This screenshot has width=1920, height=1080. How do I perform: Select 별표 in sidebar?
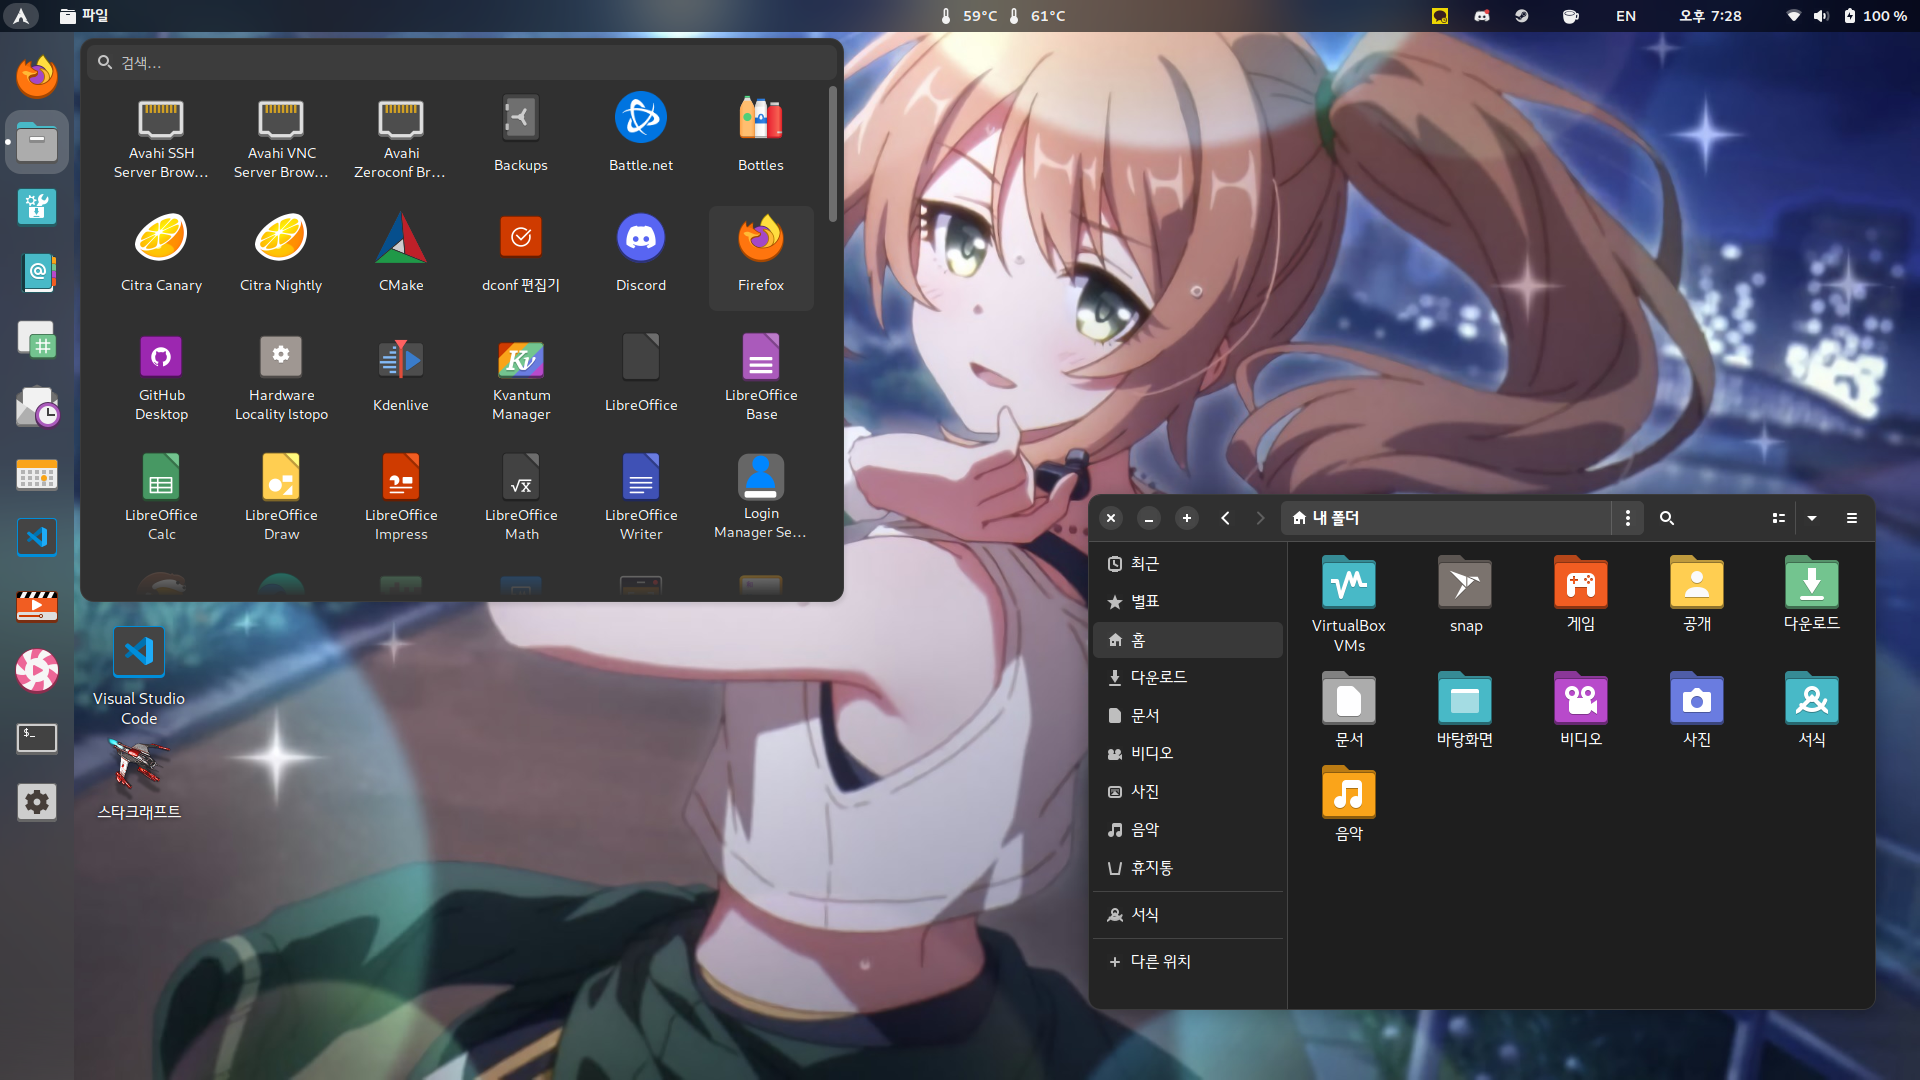click(1188, 602)
